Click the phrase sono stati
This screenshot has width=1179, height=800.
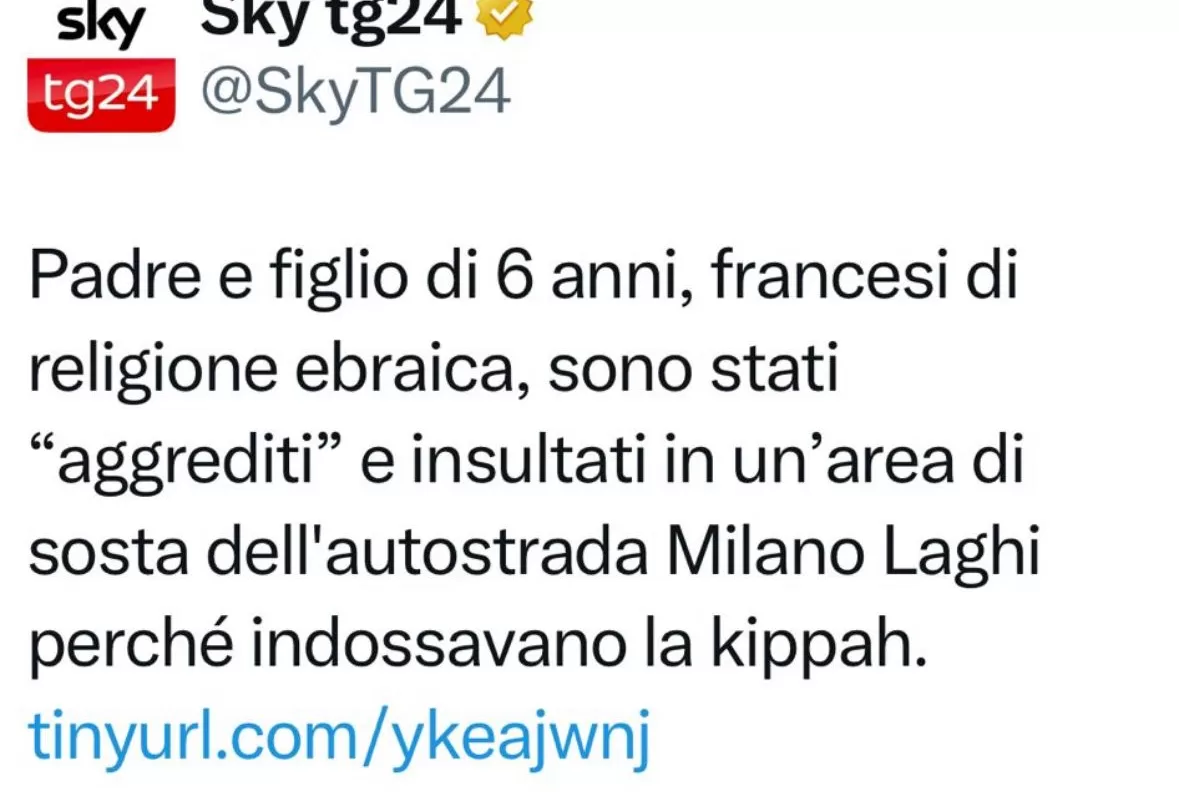[x=693, y=368]
